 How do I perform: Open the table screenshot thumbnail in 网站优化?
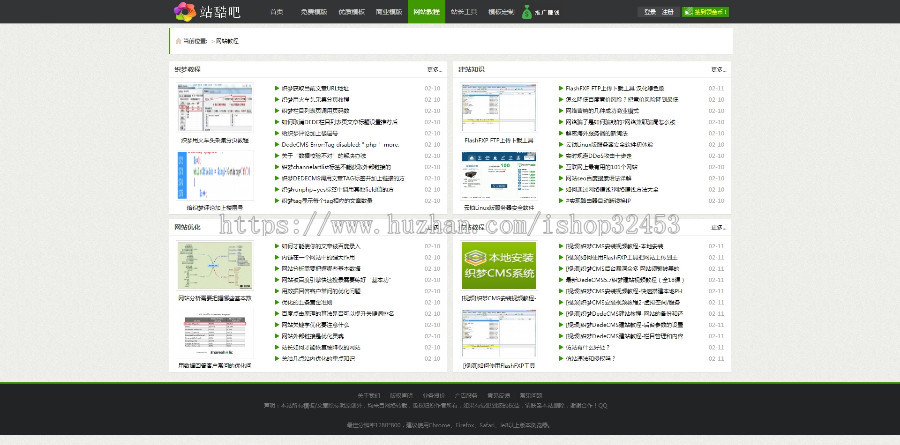(x=215, y=334)
